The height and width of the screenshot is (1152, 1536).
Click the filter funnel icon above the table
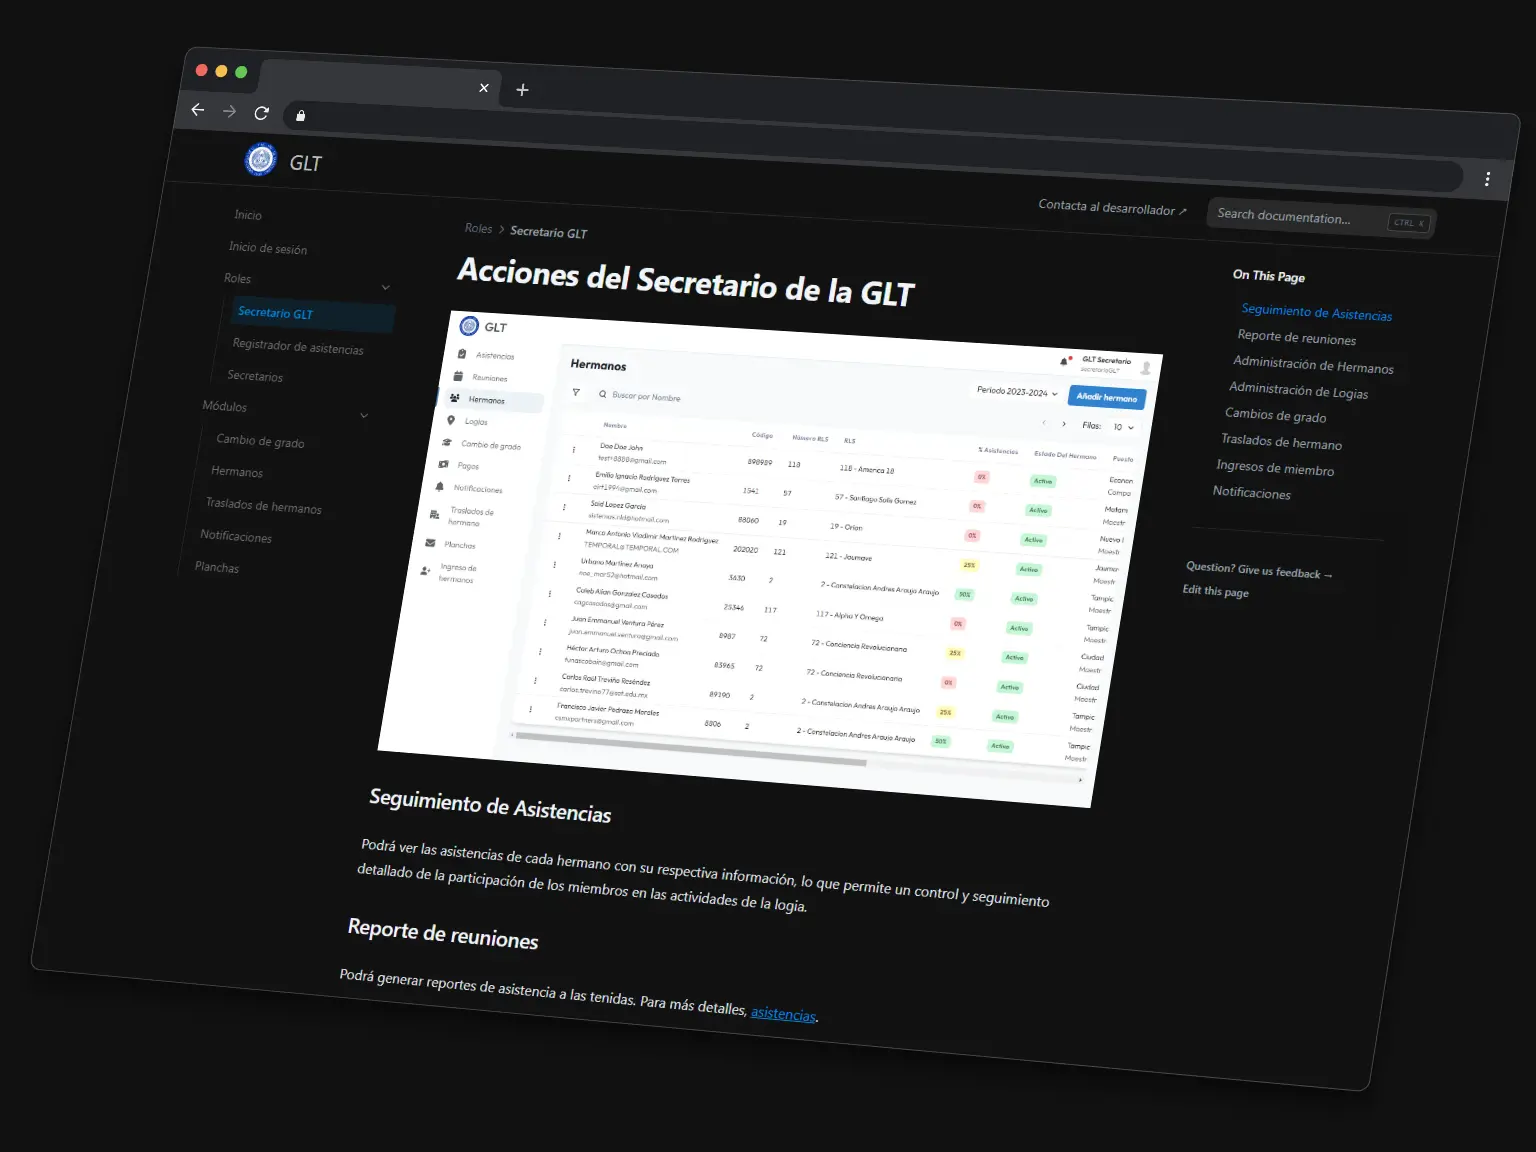point(576,392)
